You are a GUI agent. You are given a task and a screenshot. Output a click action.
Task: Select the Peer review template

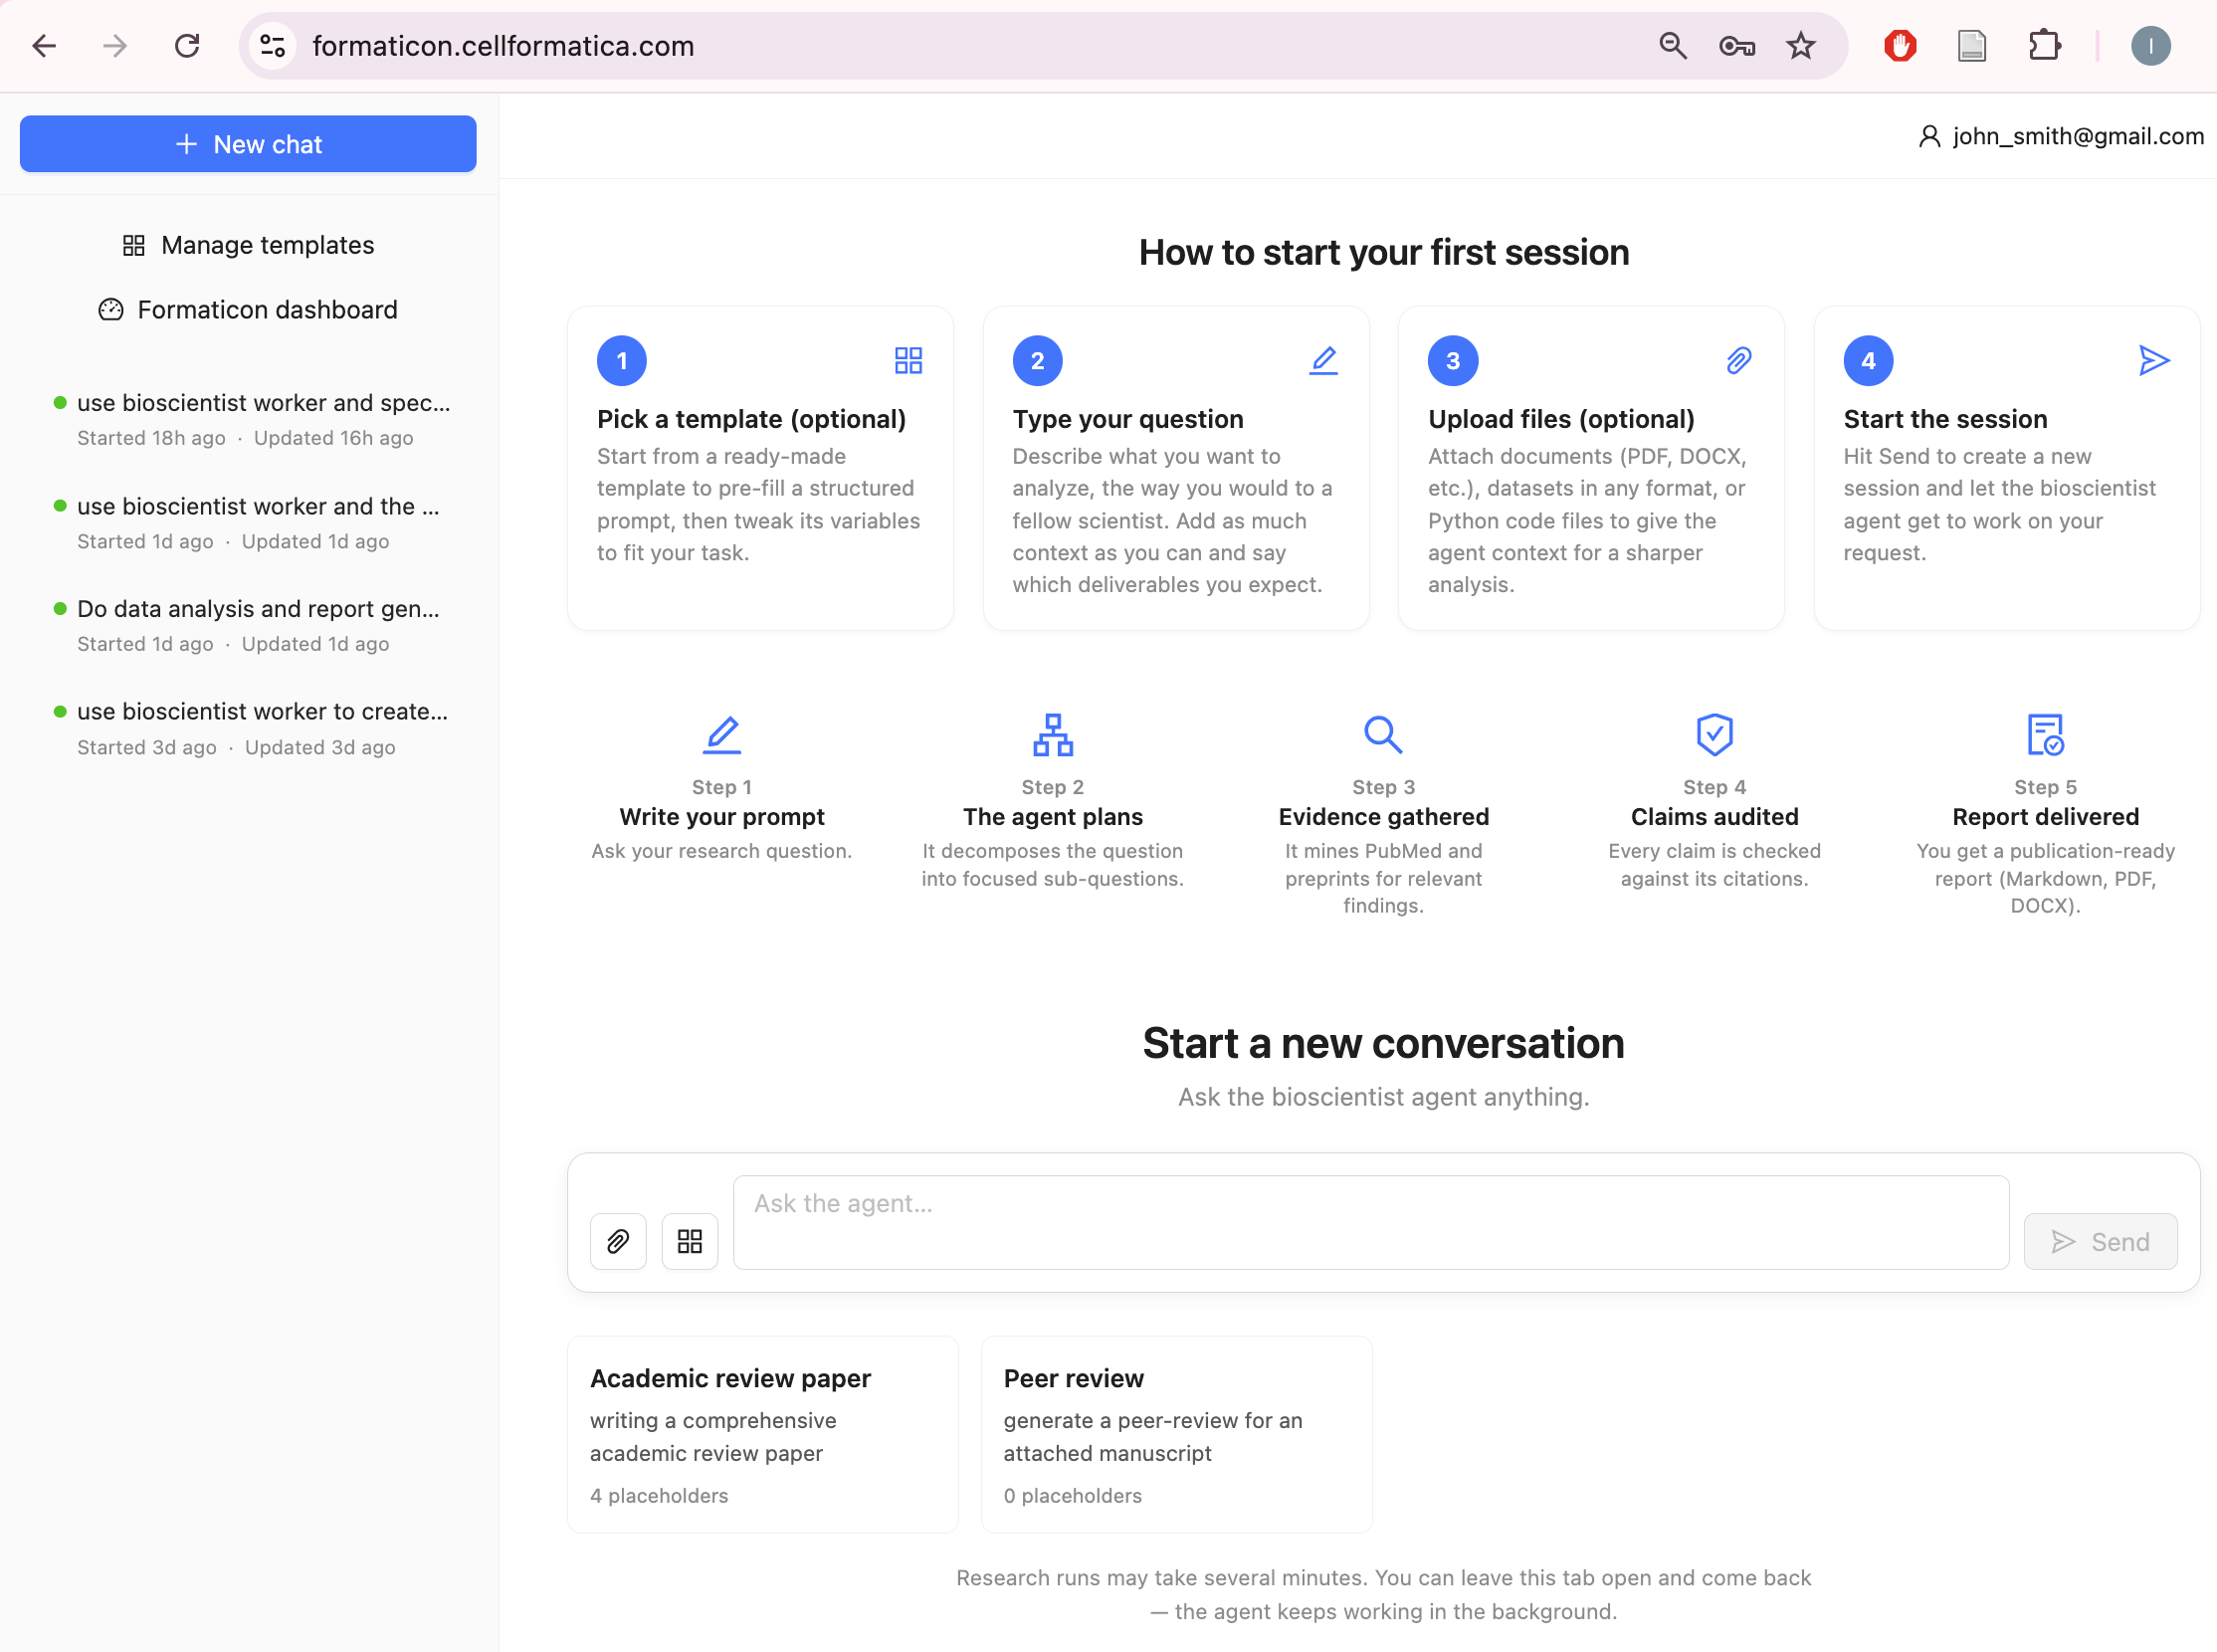[x=1177, y=1435]
